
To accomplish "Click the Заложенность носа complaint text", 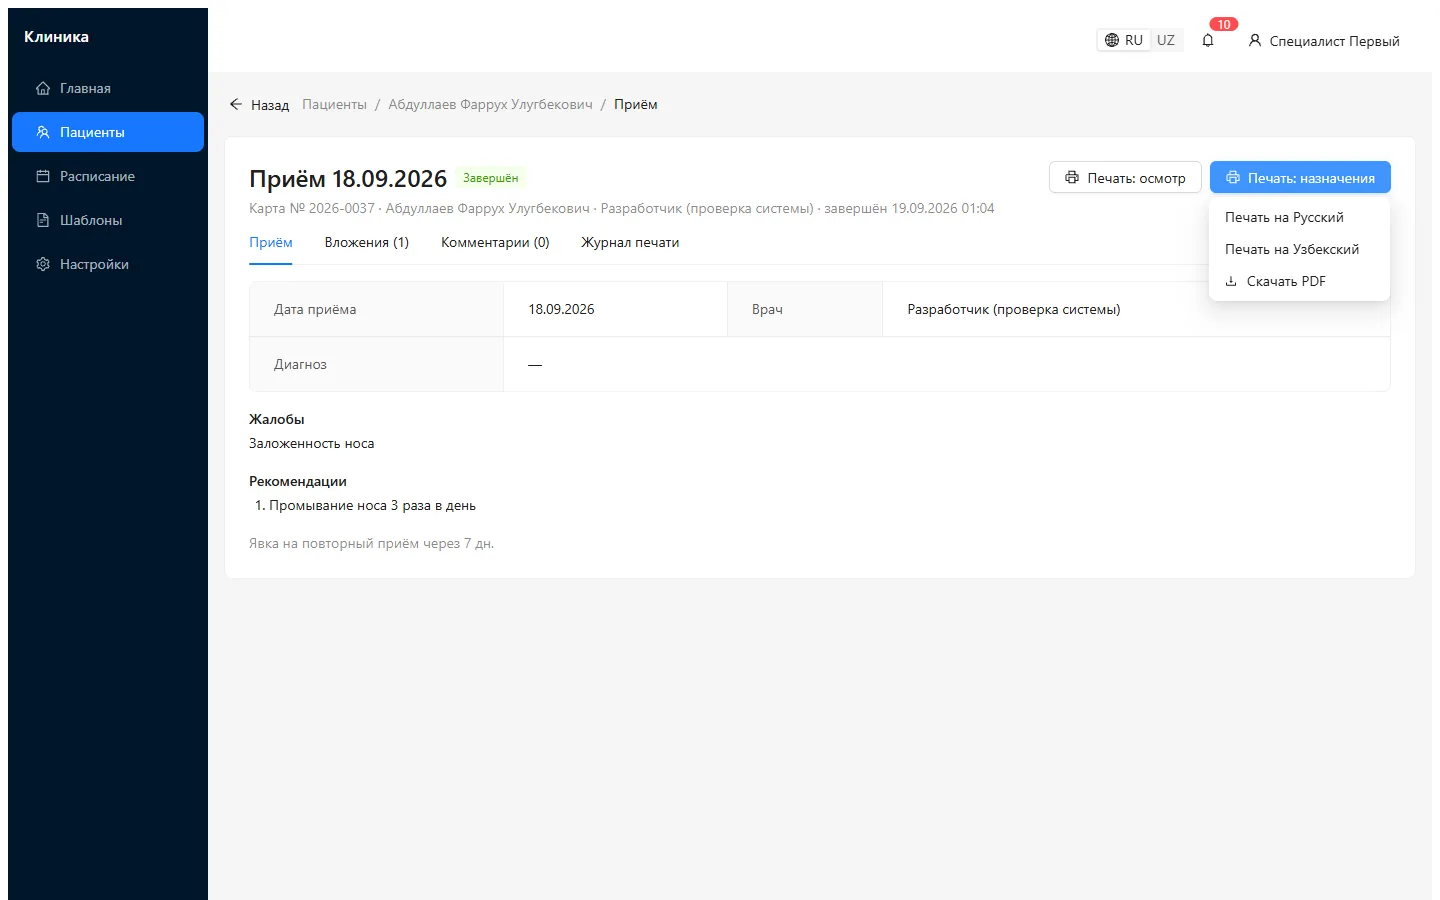I will coord(312,443).
